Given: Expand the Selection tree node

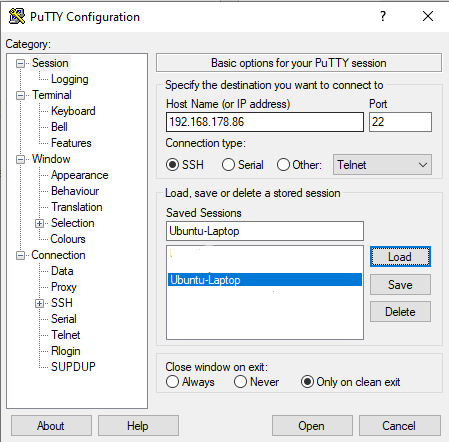Looking at the screenshot, I should point(39,223).
